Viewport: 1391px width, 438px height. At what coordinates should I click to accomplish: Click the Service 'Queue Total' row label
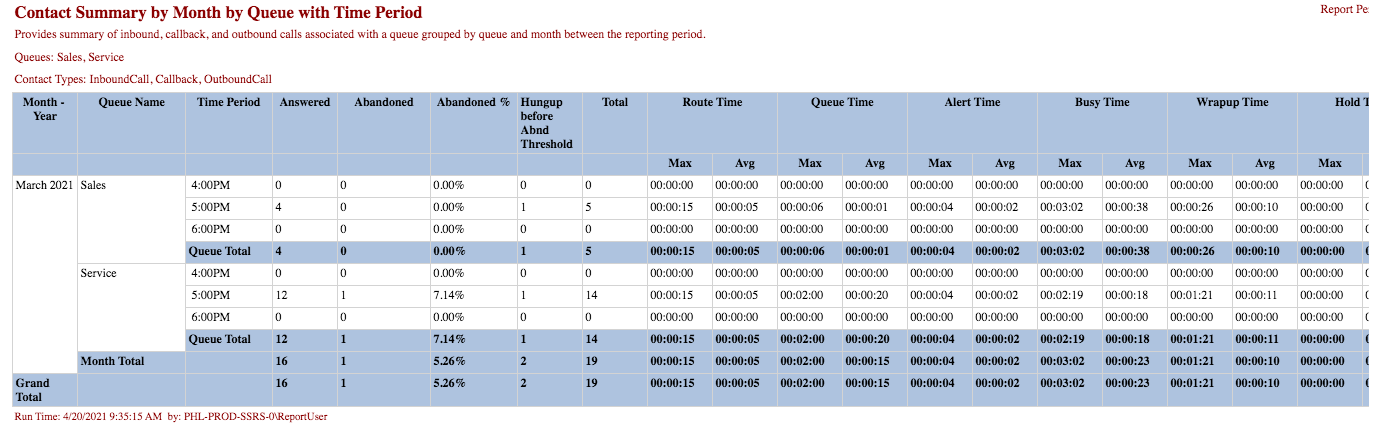coord(220,339)
